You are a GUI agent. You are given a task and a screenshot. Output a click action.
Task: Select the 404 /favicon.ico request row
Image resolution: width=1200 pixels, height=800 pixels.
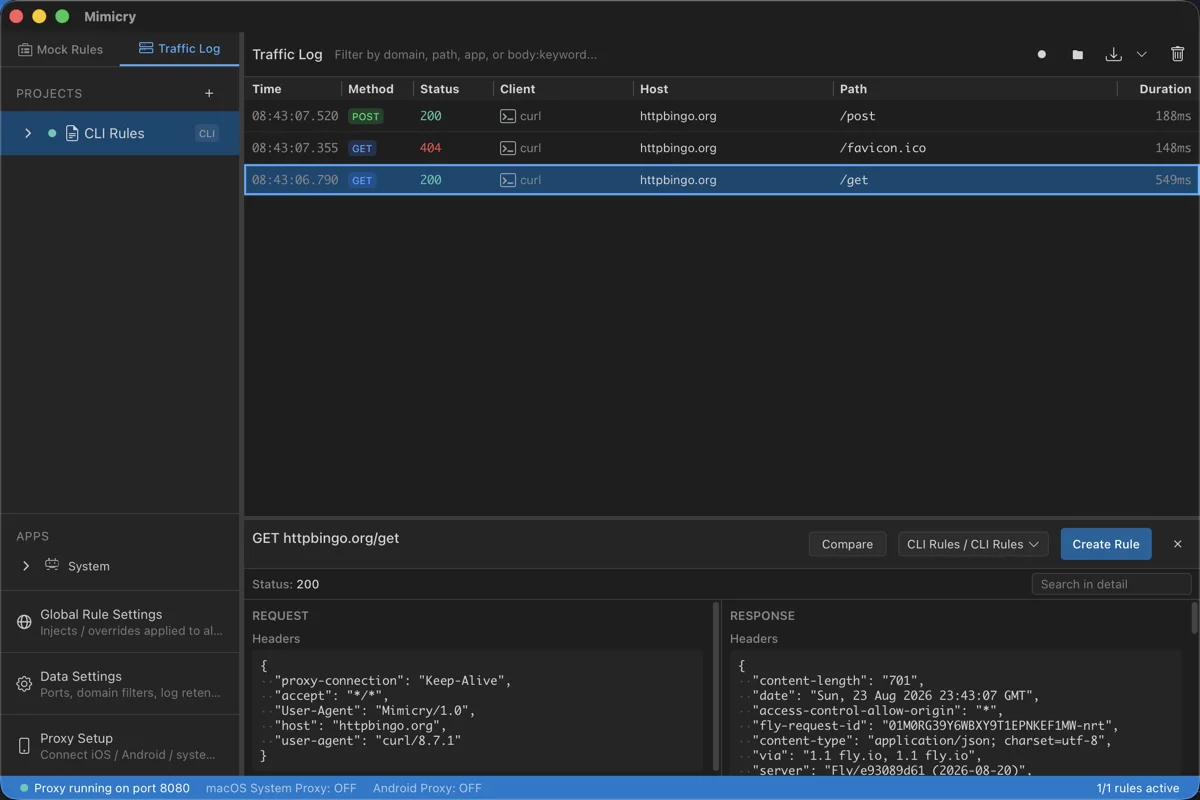[x=721, y=148]
